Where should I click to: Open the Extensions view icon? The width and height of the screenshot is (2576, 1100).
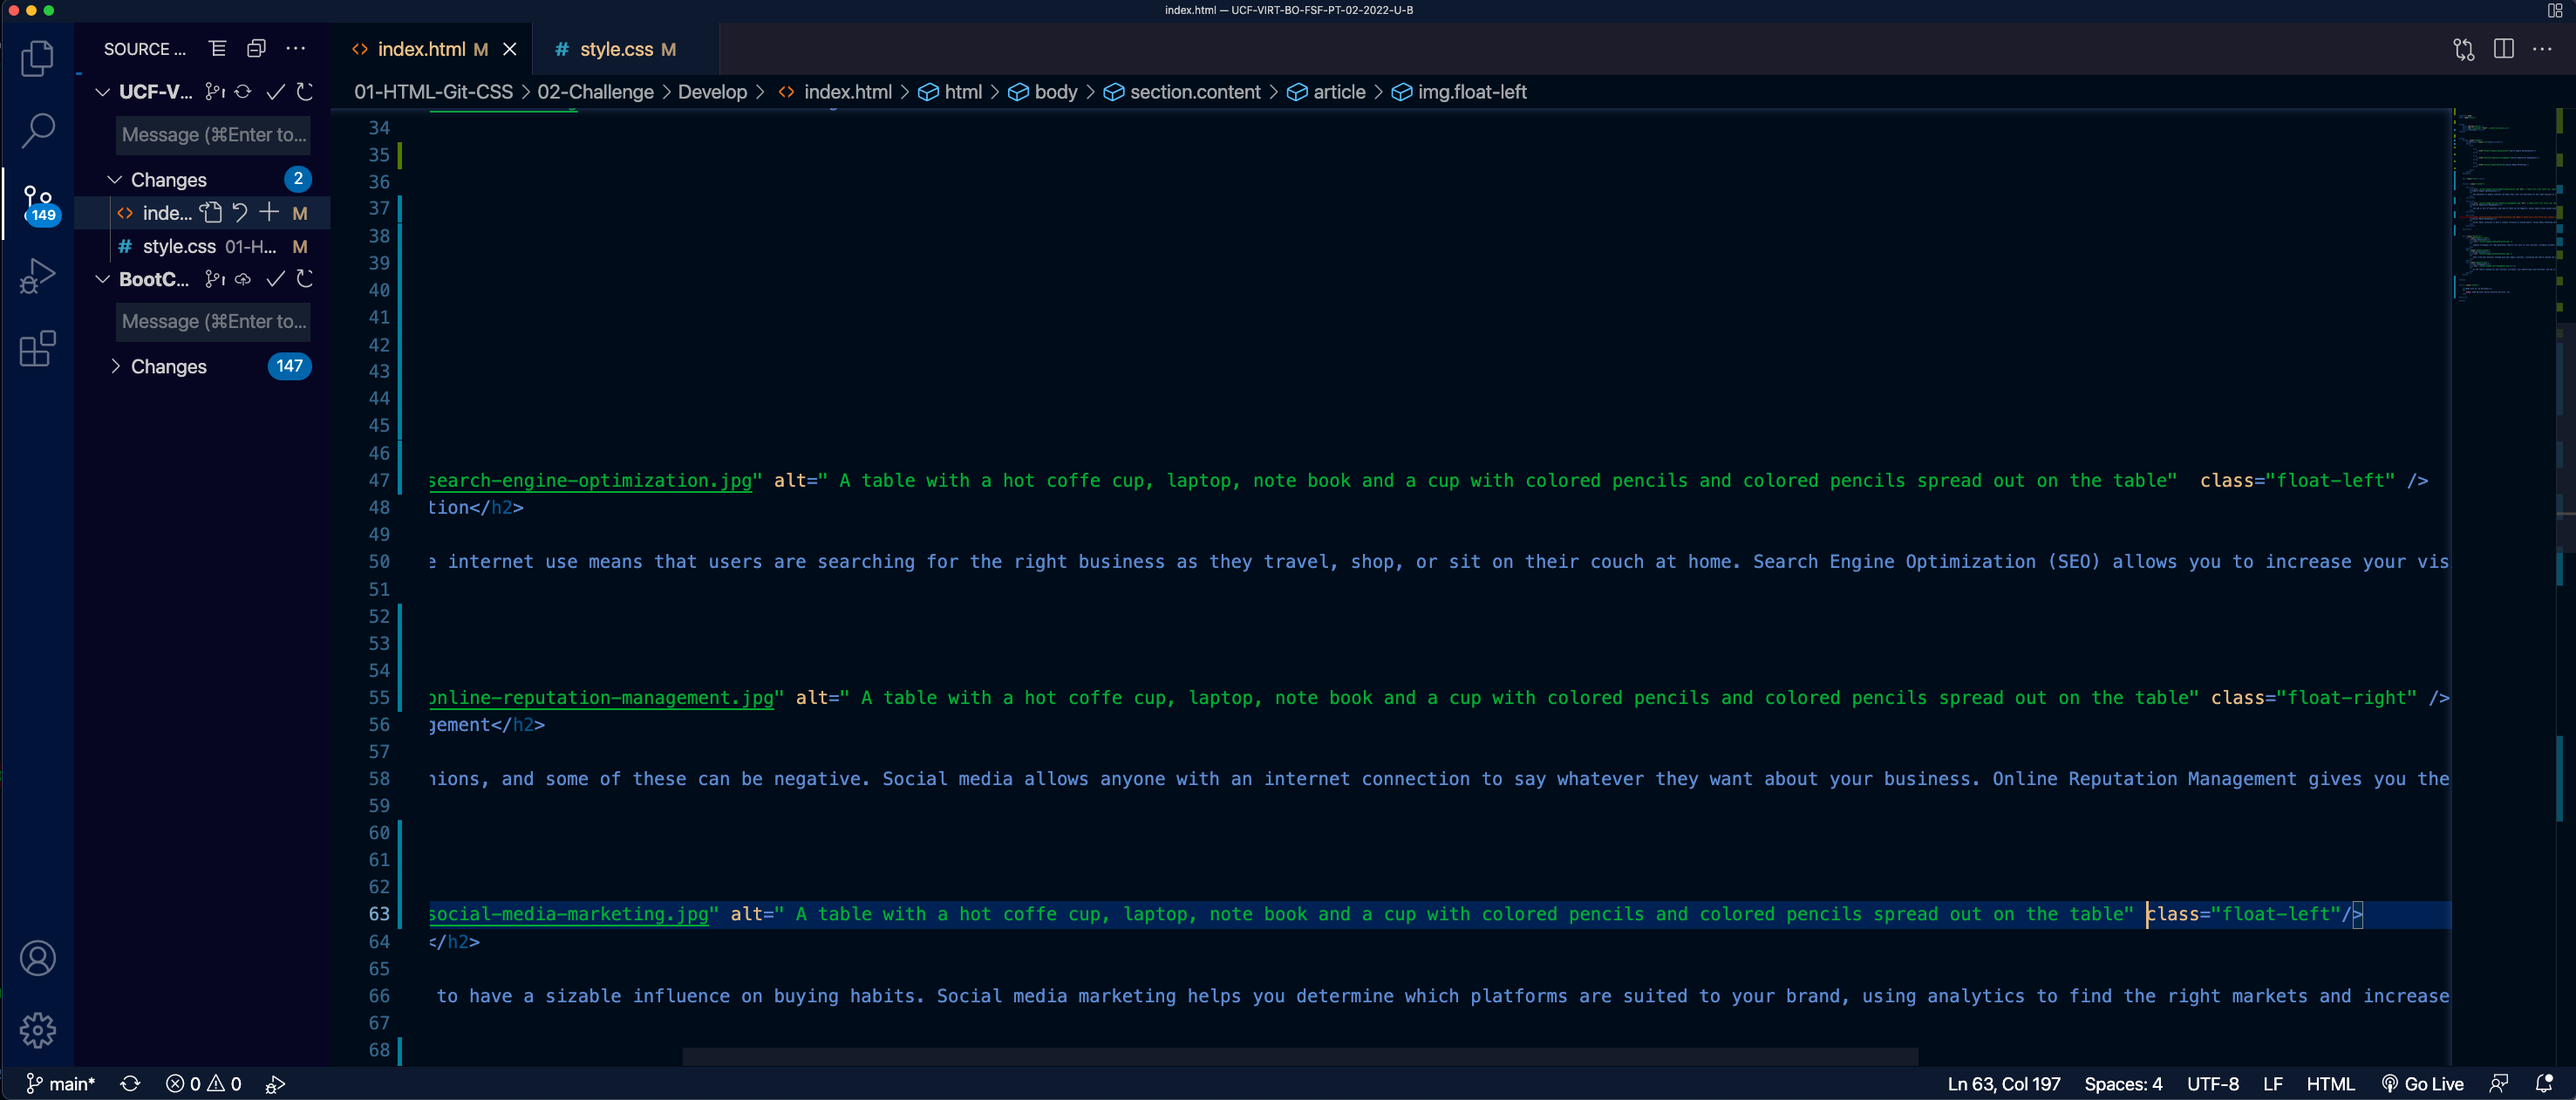click(37, 349)
